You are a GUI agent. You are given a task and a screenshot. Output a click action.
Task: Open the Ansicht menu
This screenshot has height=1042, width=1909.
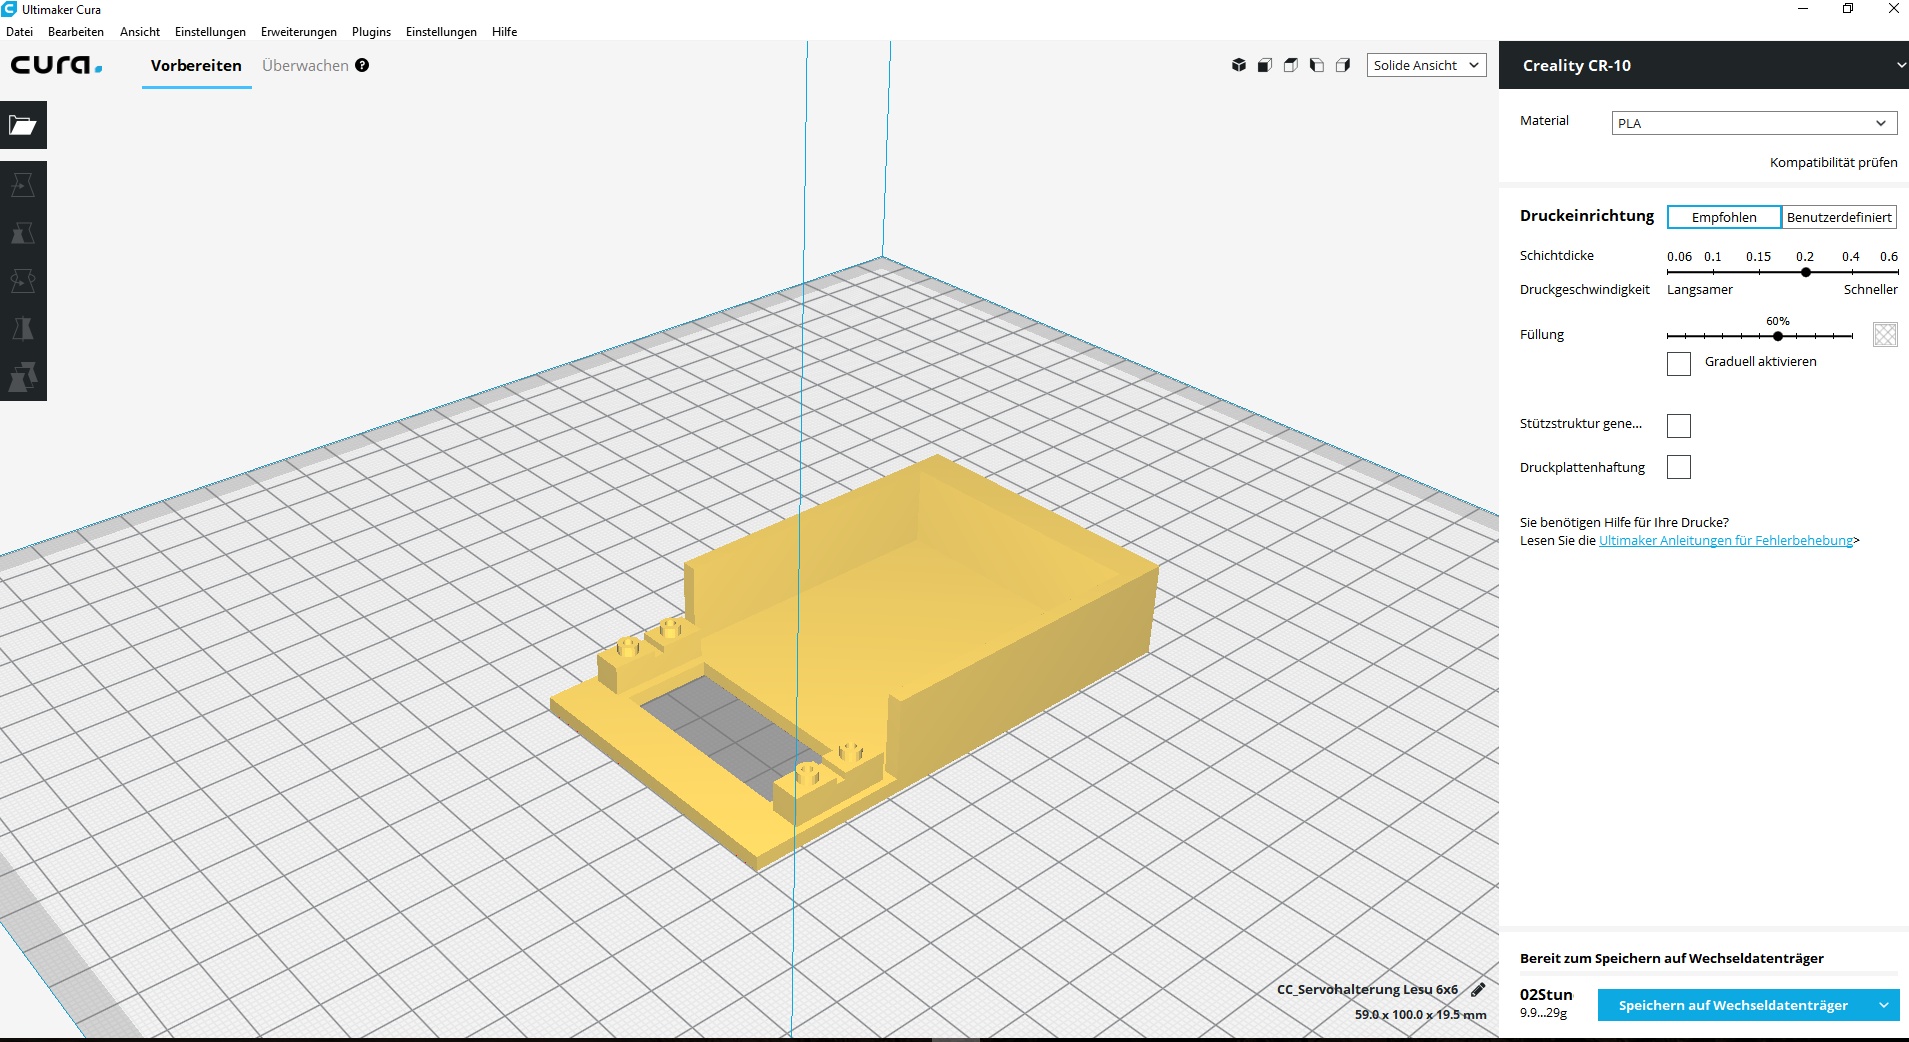pyautogui.click(x=140, y=32)
